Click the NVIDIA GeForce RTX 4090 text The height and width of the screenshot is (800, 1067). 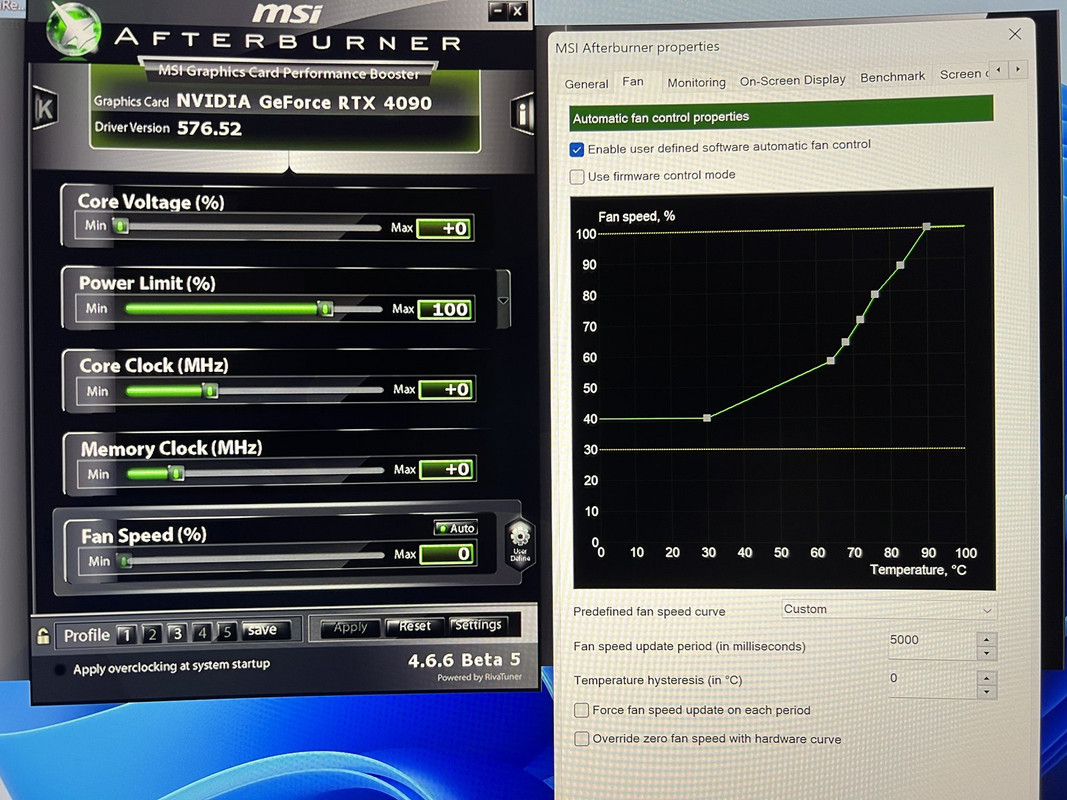pos(304,102)
